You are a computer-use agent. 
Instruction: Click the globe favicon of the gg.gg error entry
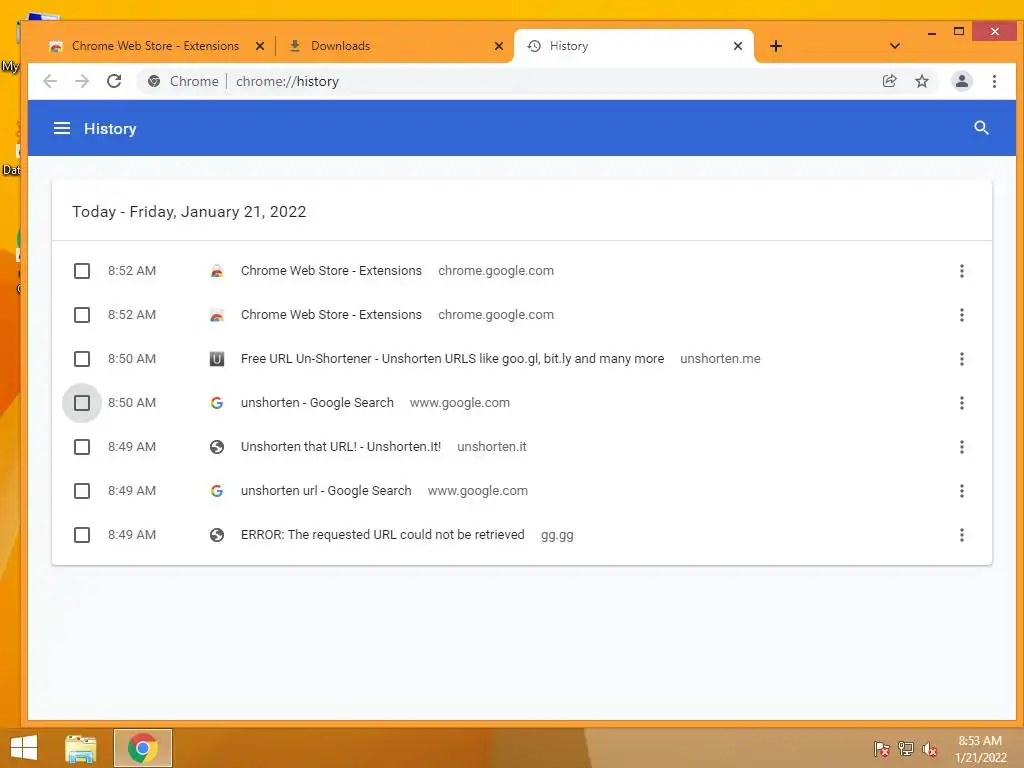click(x=217, y=535)
